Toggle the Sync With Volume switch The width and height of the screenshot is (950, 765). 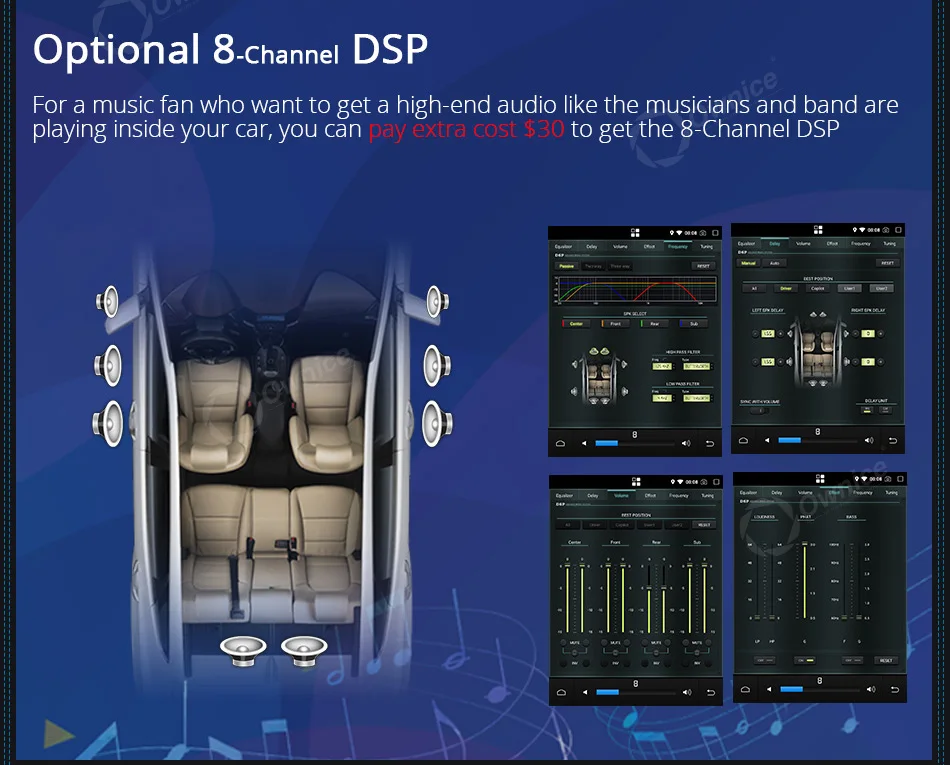coord(759,411)
